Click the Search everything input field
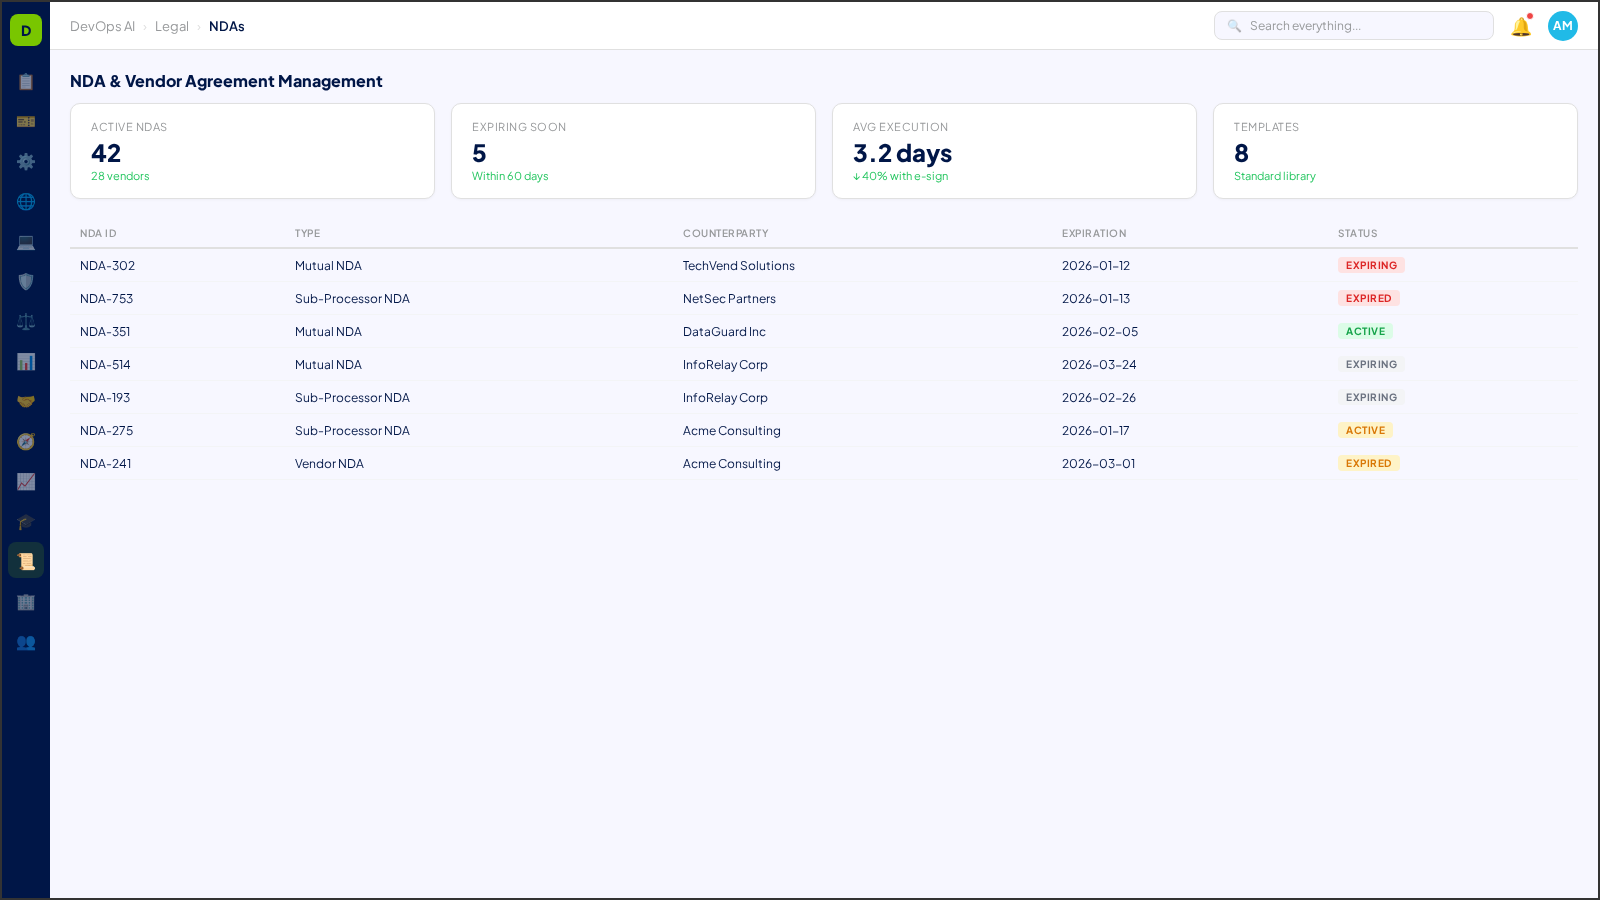The height and width of the screenshot is (900, 1600). click(x=1353, y=25)
